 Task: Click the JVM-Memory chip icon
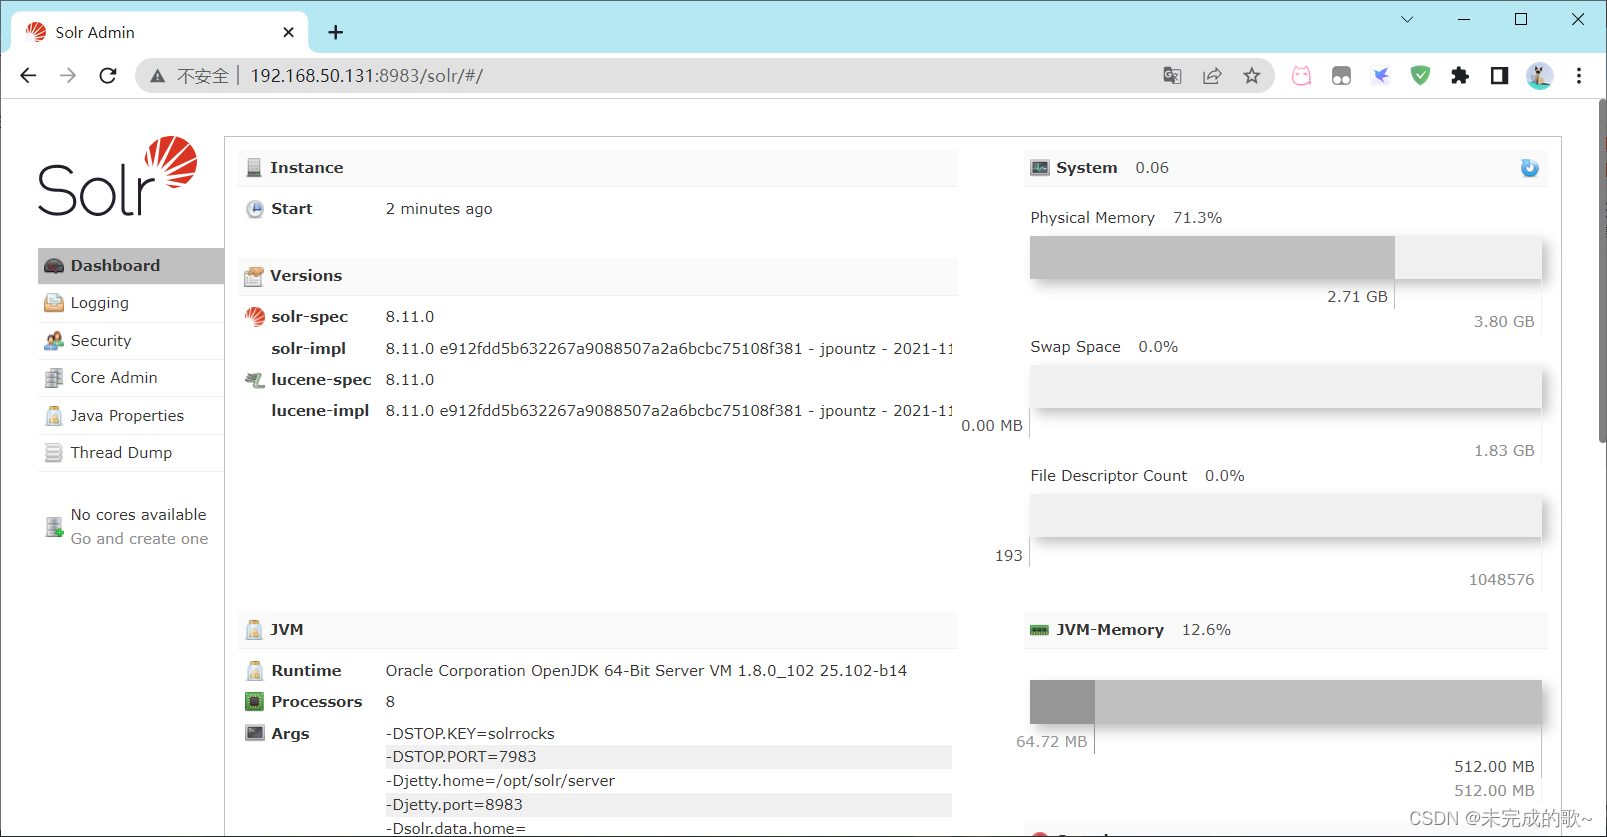click(x=1040, y=630)
